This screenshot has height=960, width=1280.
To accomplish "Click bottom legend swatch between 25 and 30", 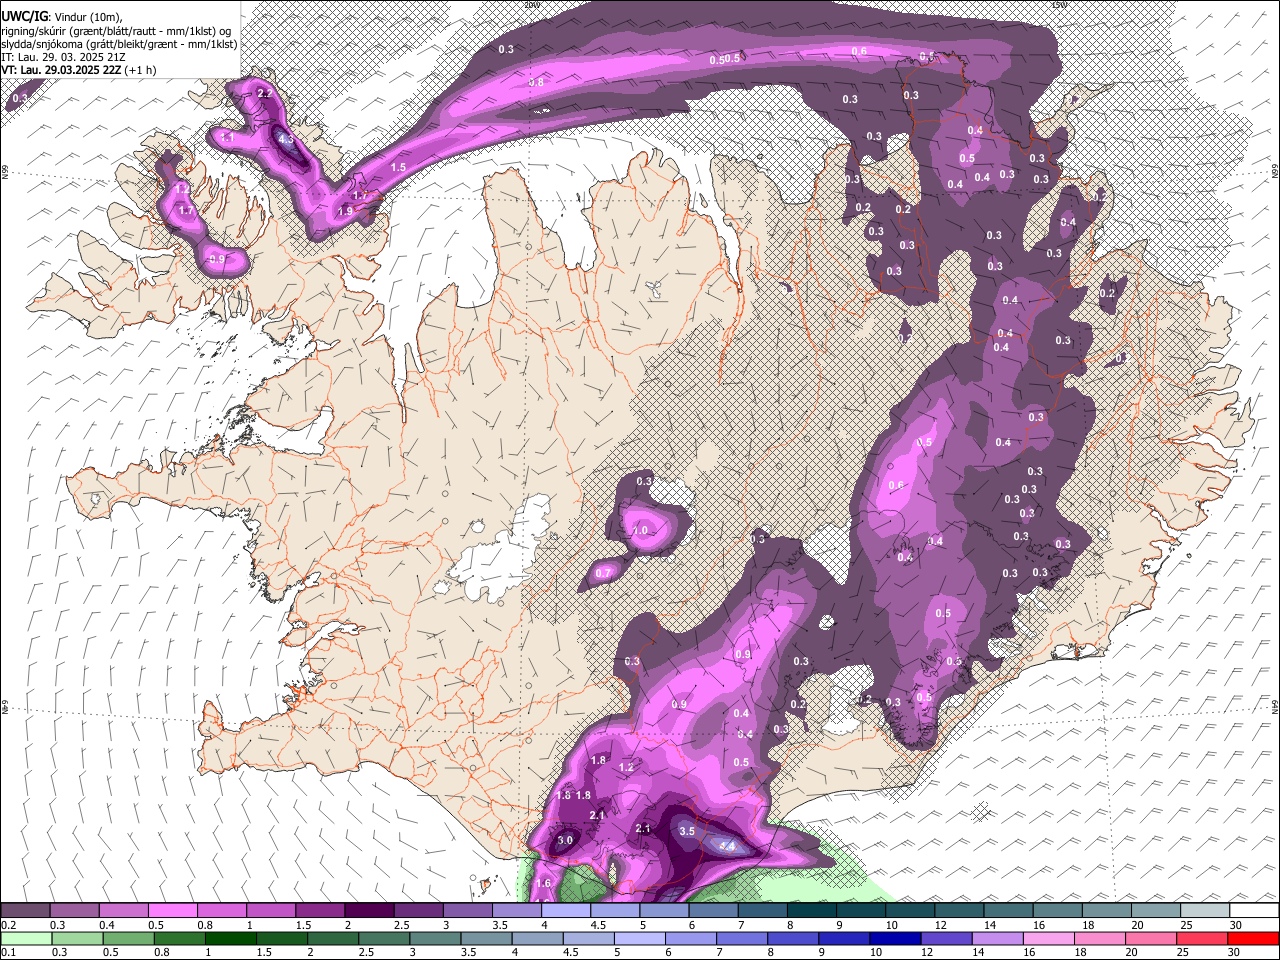I will tap(1203, 939).
